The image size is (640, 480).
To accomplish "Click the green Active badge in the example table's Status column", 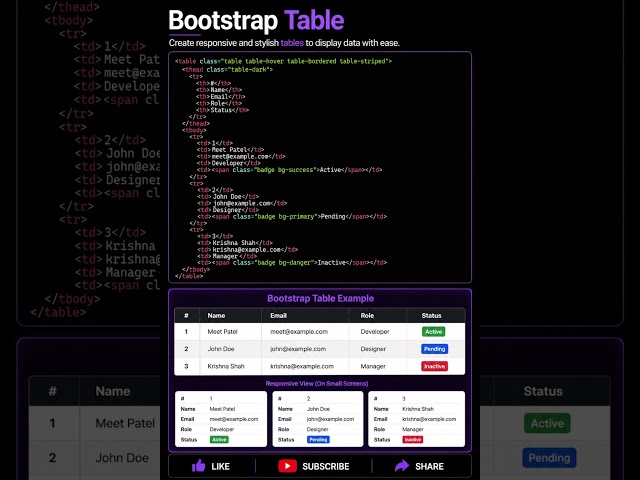I will [433, 331].
